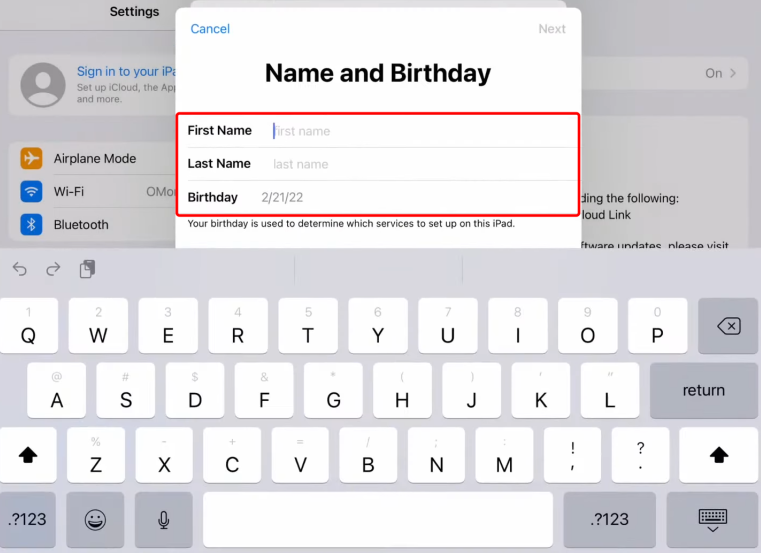Tap the X key
This screenshot has width=761, height=553.
[x=164, y=455]
